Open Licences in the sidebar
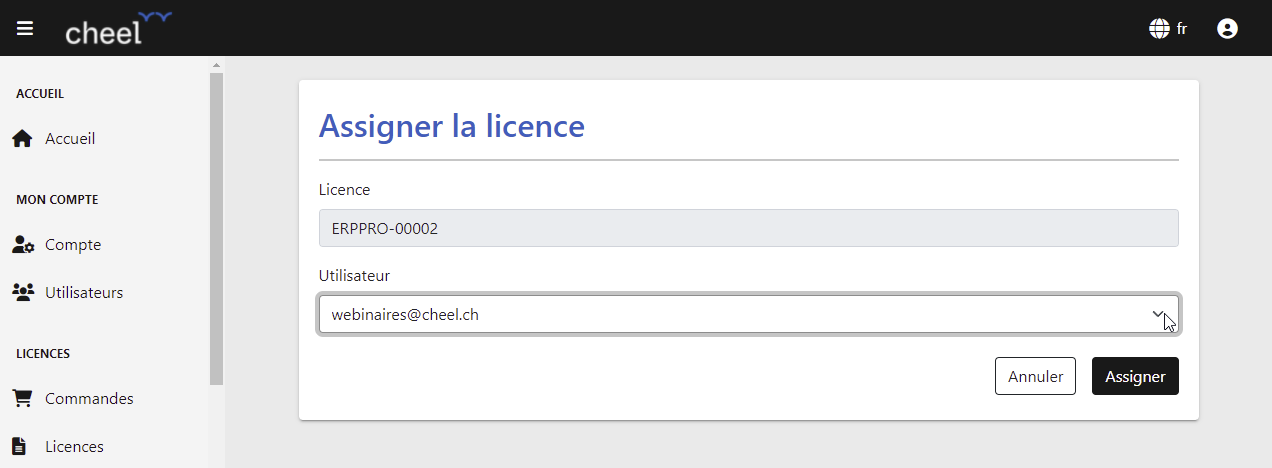The height and width of the screenshot is (468, 1272). (x=74, y=447)
